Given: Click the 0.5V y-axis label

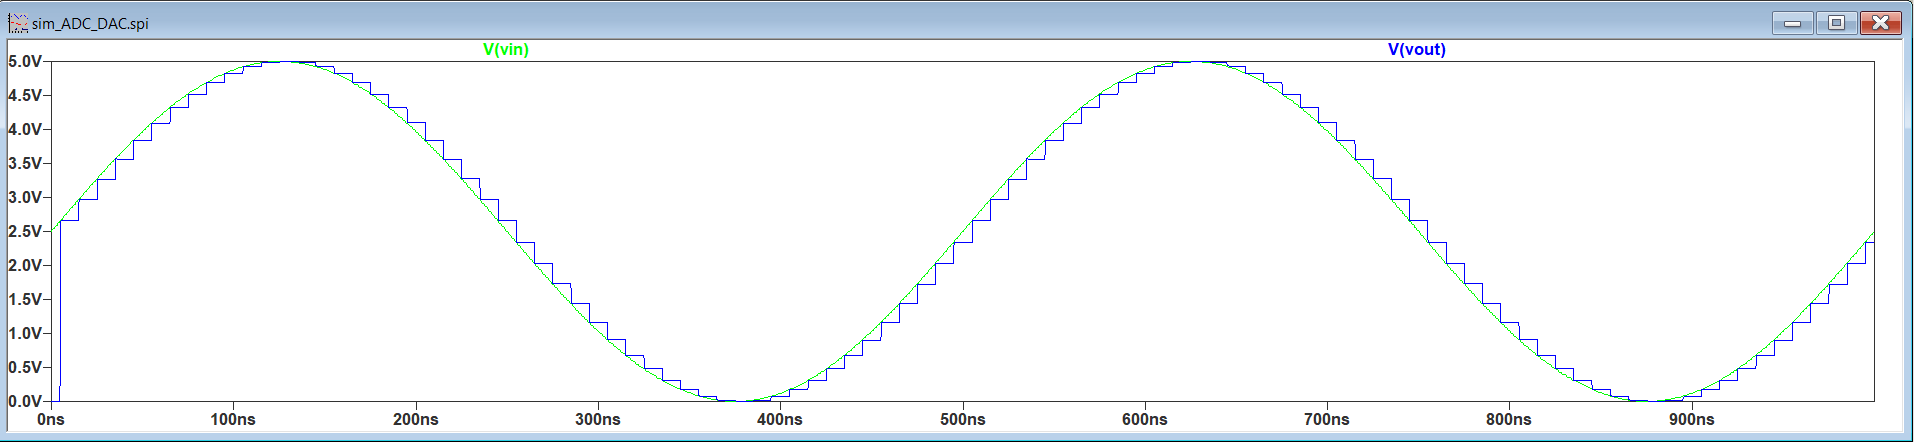Looking at the screenshot, I should pos(25,368).
